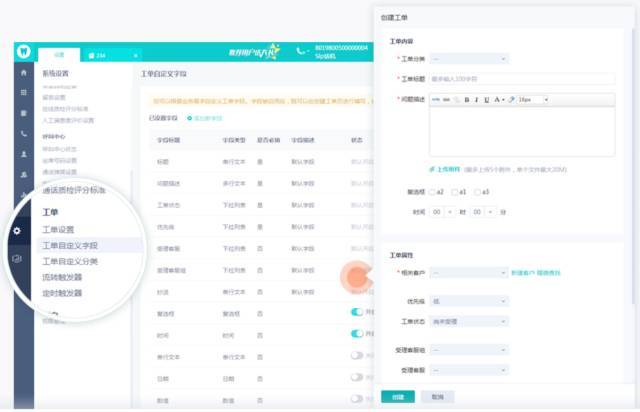
Task: Click the first green link beside 相关客户
Action: click(522, 273)
